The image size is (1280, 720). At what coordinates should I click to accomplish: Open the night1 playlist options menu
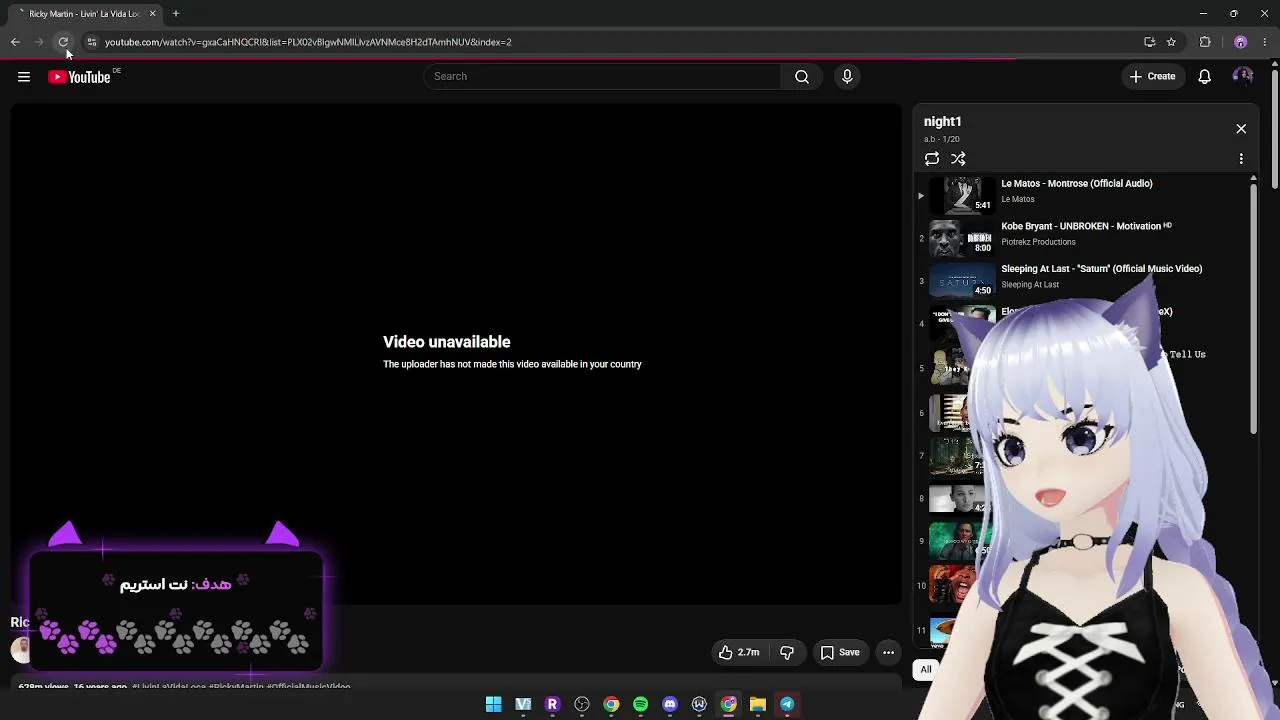pyautogui.click(x=1241, y=159)
